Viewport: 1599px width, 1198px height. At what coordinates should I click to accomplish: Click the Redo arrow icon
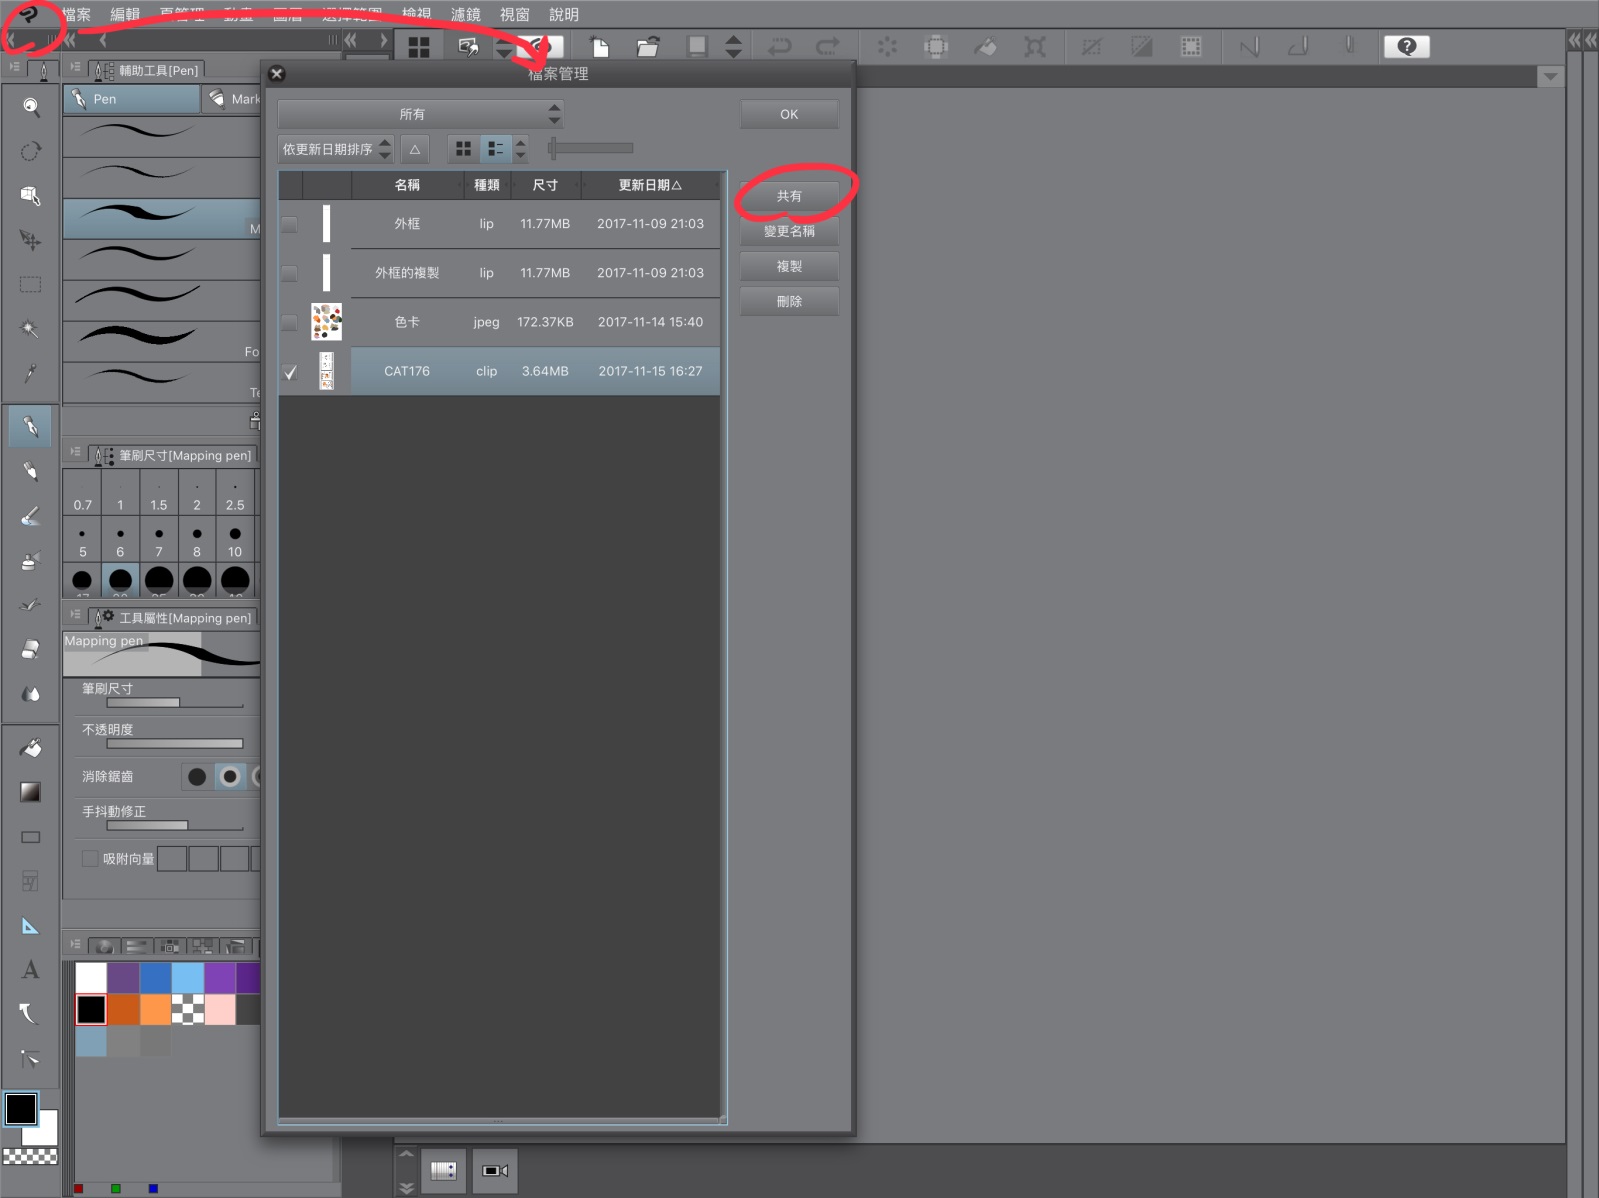tap(828, 46)
